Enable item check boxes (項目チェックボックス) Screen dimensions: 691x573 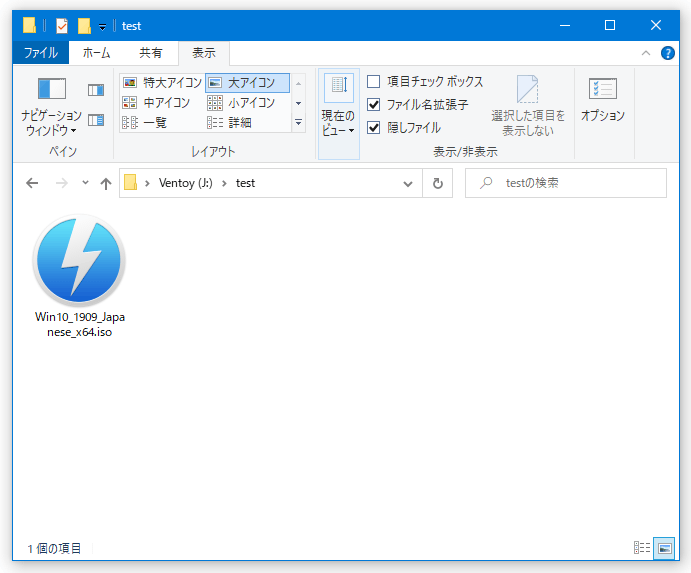coord(374,82)
